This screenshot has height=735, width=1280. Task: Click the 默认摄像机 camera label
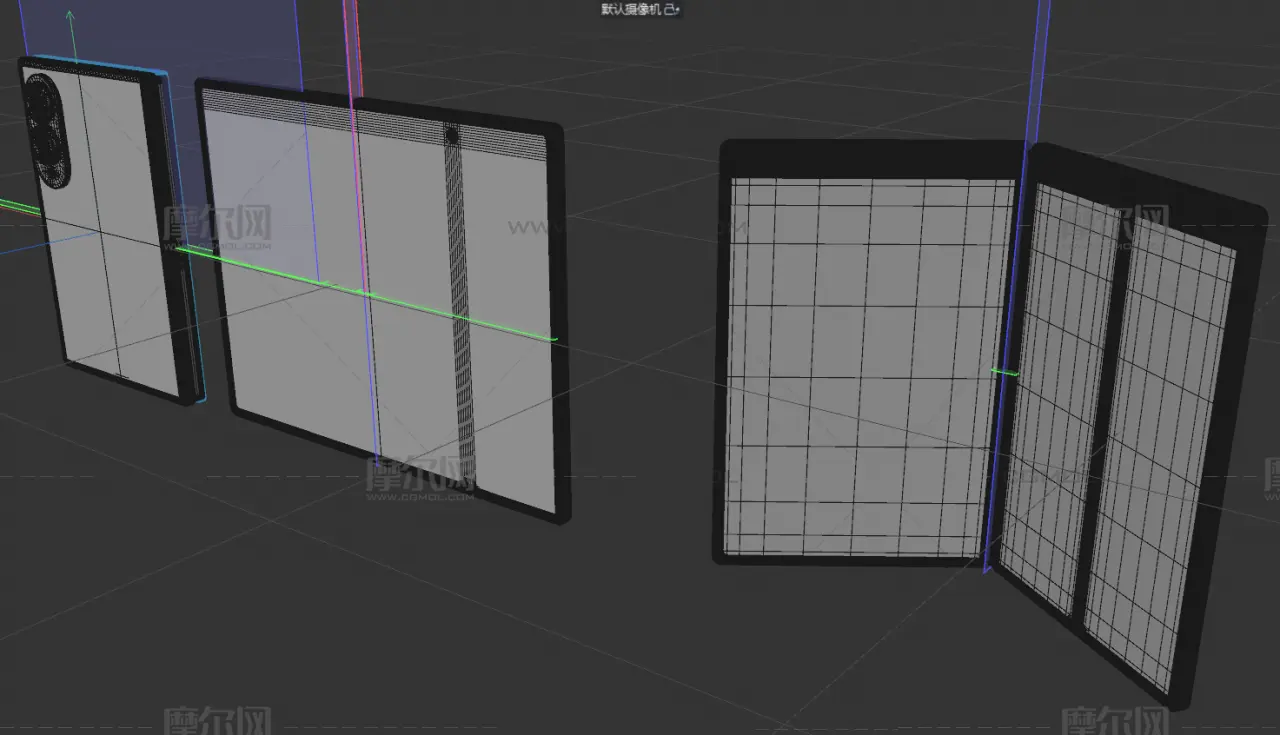pyautogui.click(x=632, y=9)
